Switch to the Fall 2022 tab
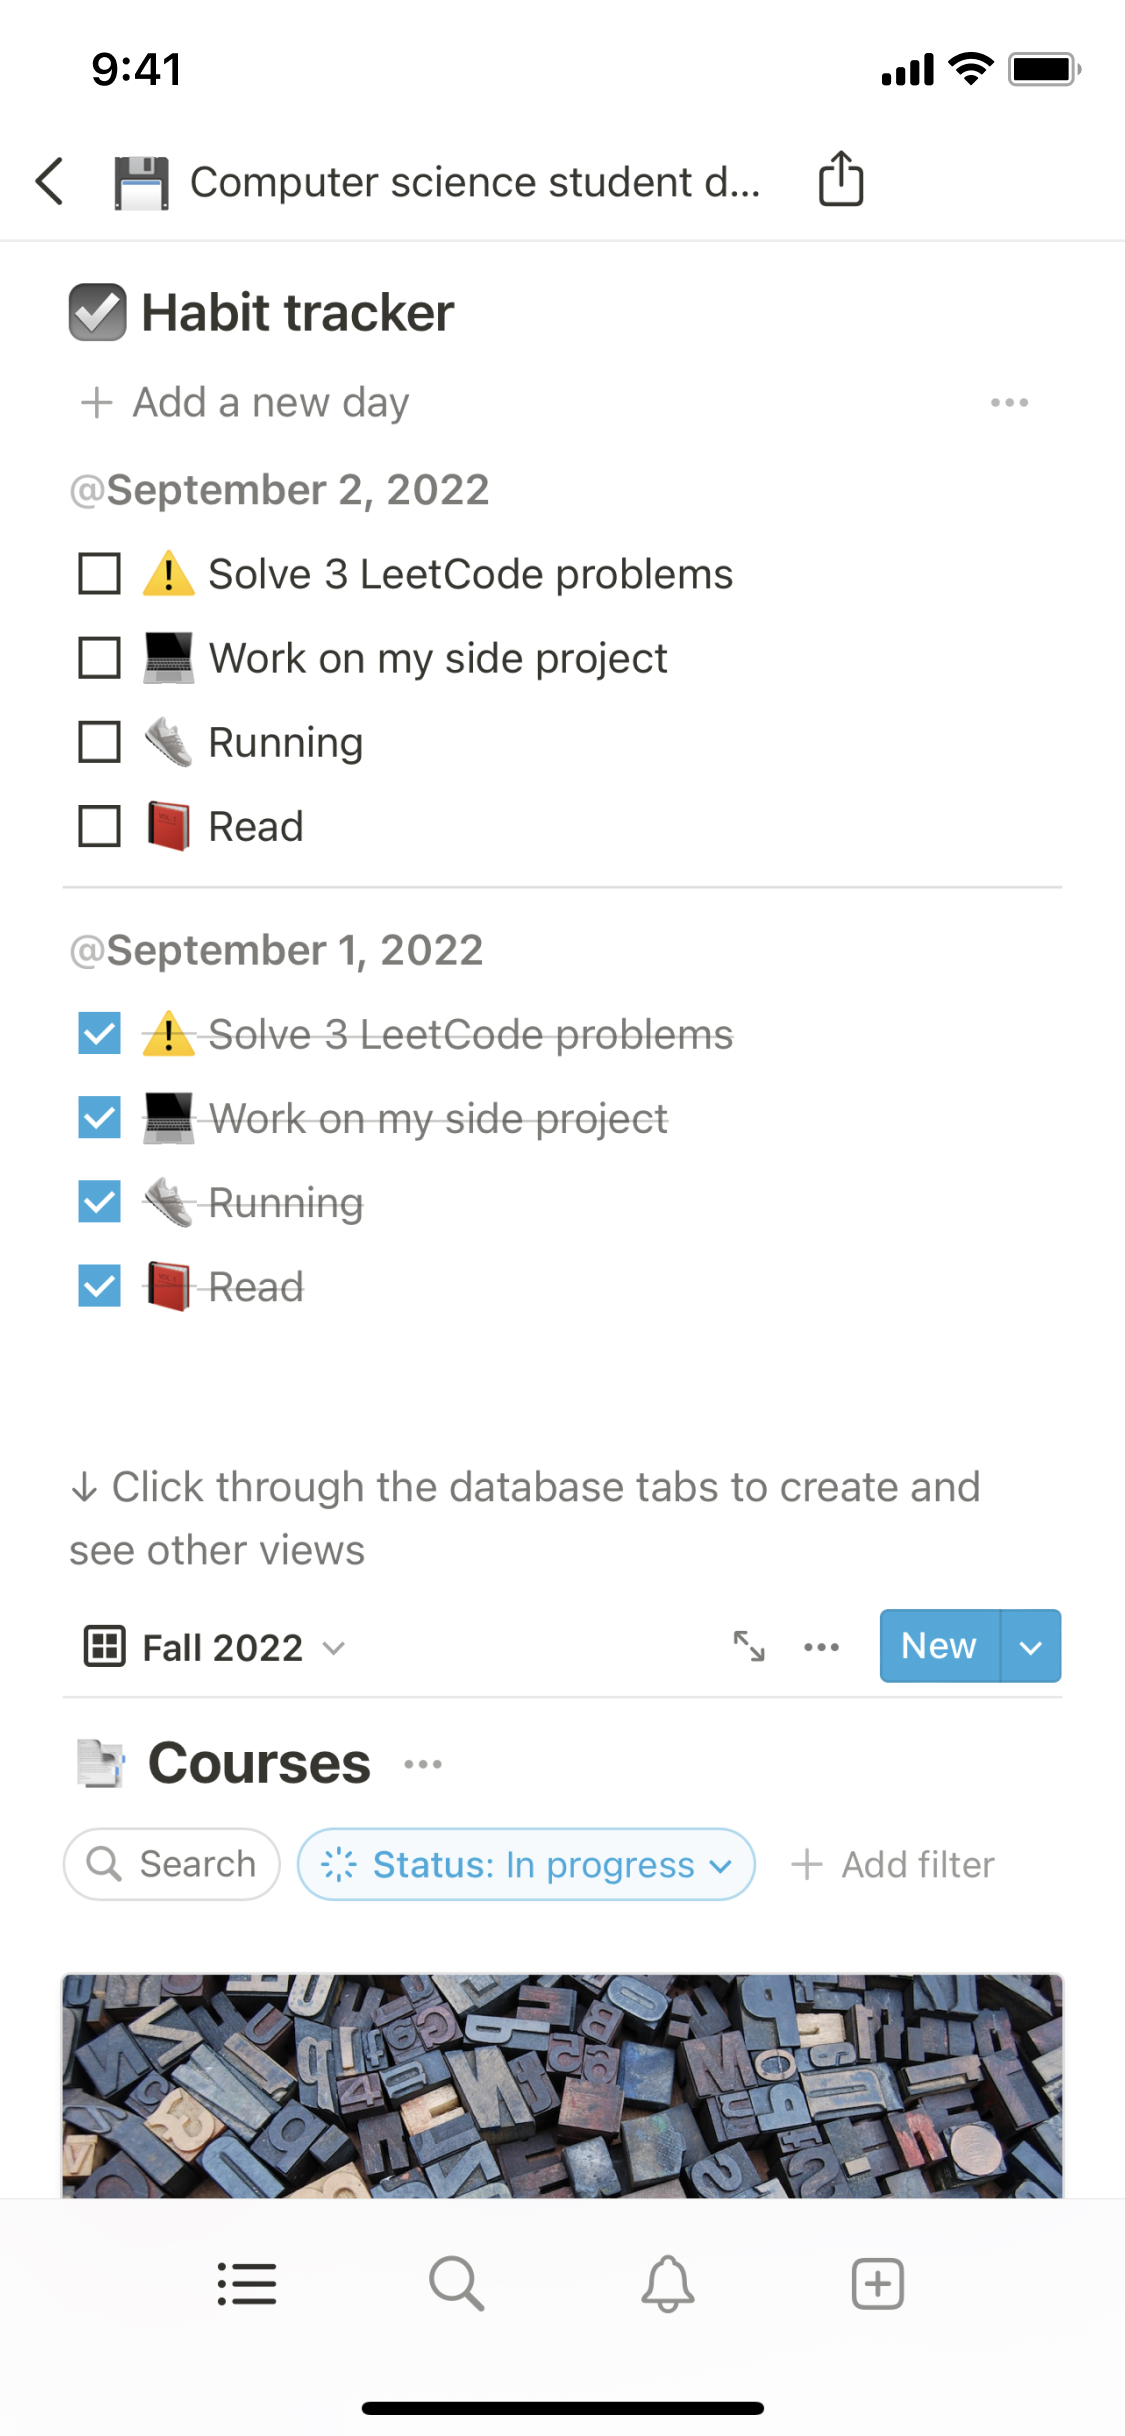 pyautogui.click(x=220, y=1647)
